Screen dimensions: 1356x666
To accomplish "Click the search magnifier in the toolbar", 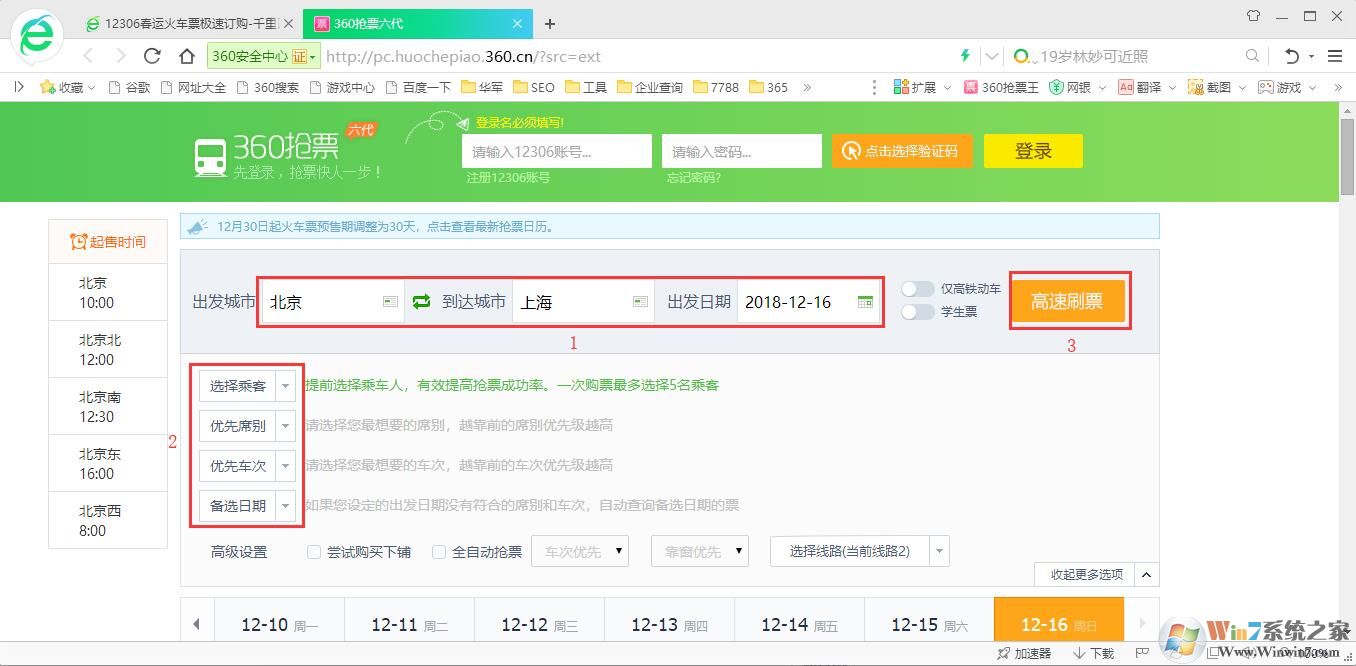I will (x=1251, y=57).
